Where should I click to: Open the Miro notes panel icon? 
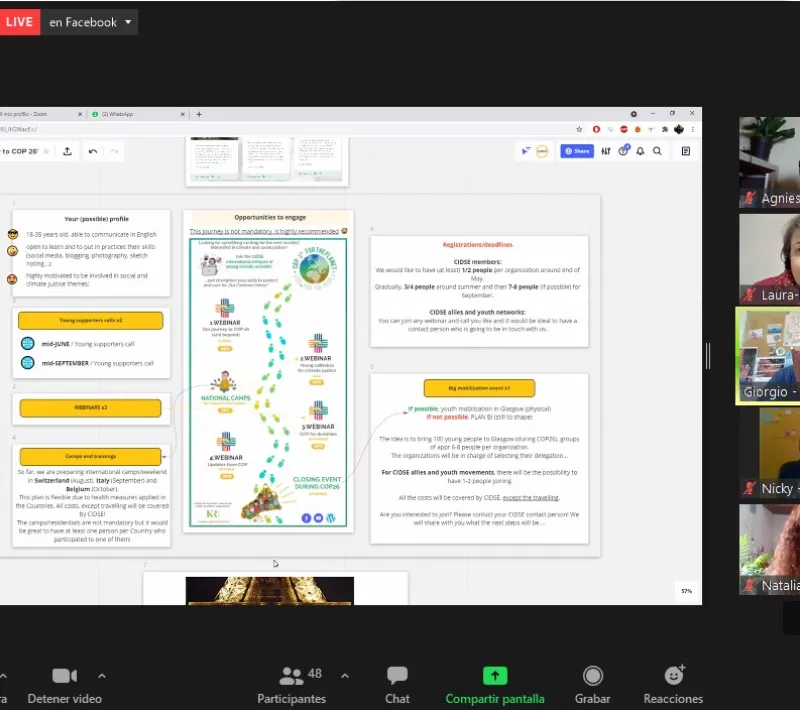click(x=686, y=151)
